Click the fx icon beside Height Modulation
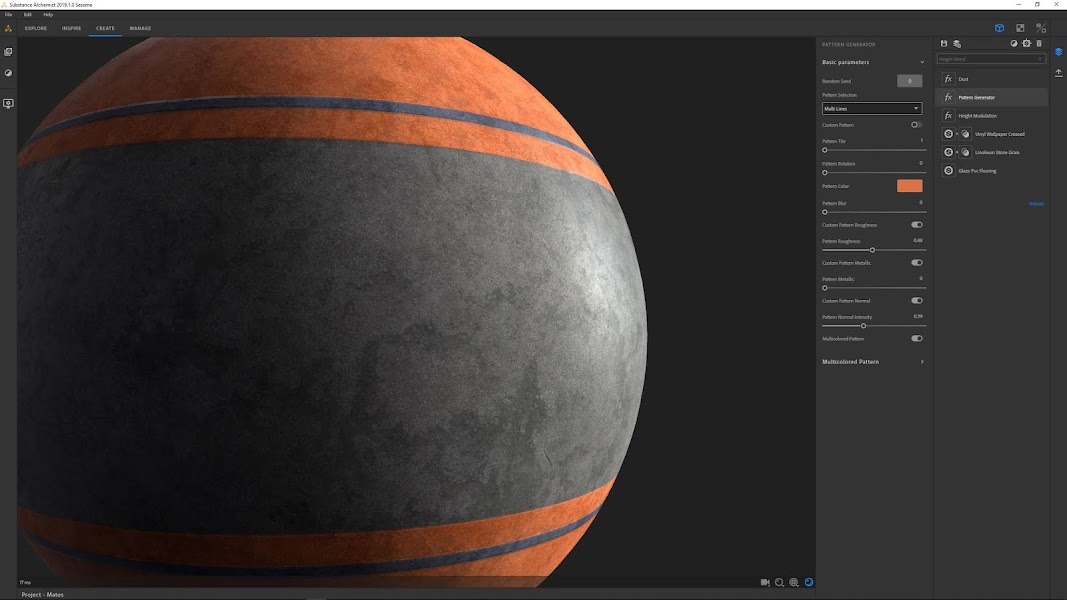1067x600 pixels. point(948,116)
